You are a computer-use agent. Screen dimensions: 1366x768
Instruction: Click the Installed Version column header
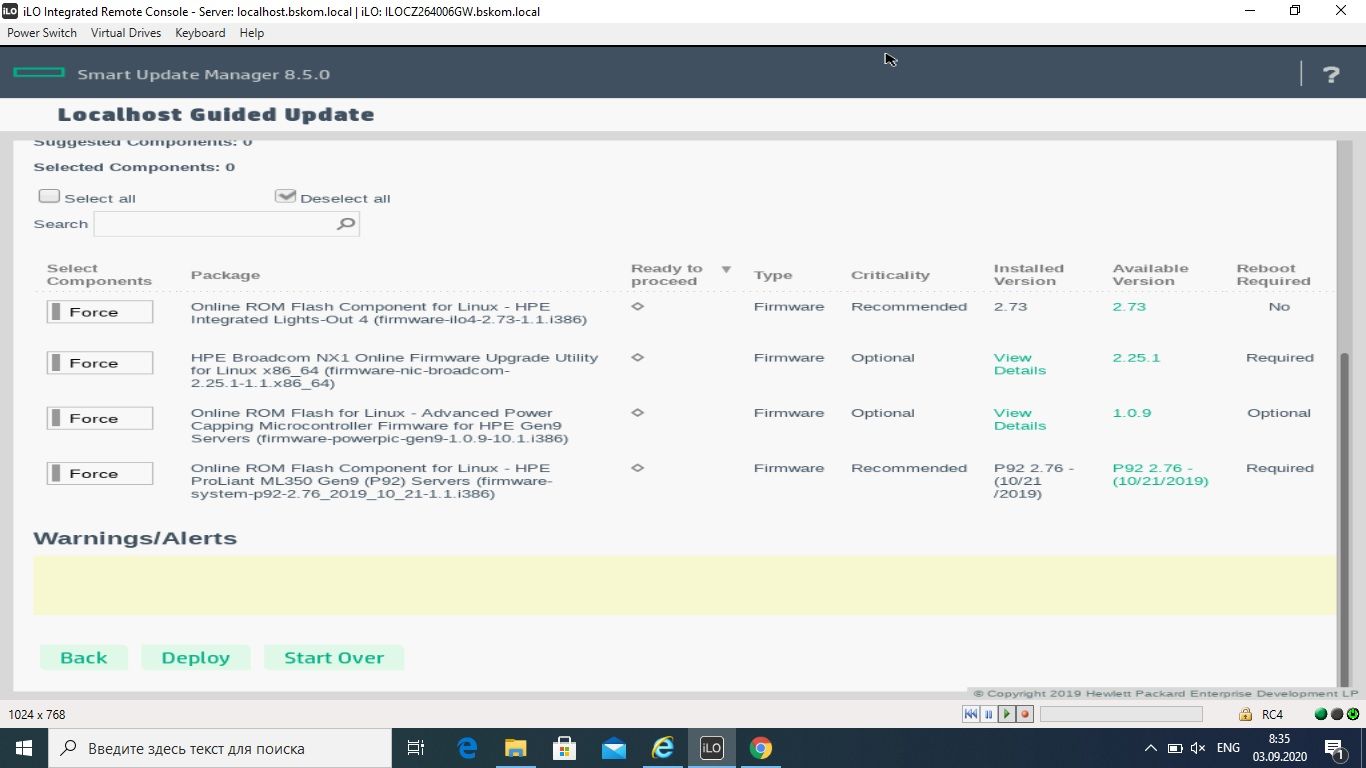pyautogui.click(x=1028, y=275)
